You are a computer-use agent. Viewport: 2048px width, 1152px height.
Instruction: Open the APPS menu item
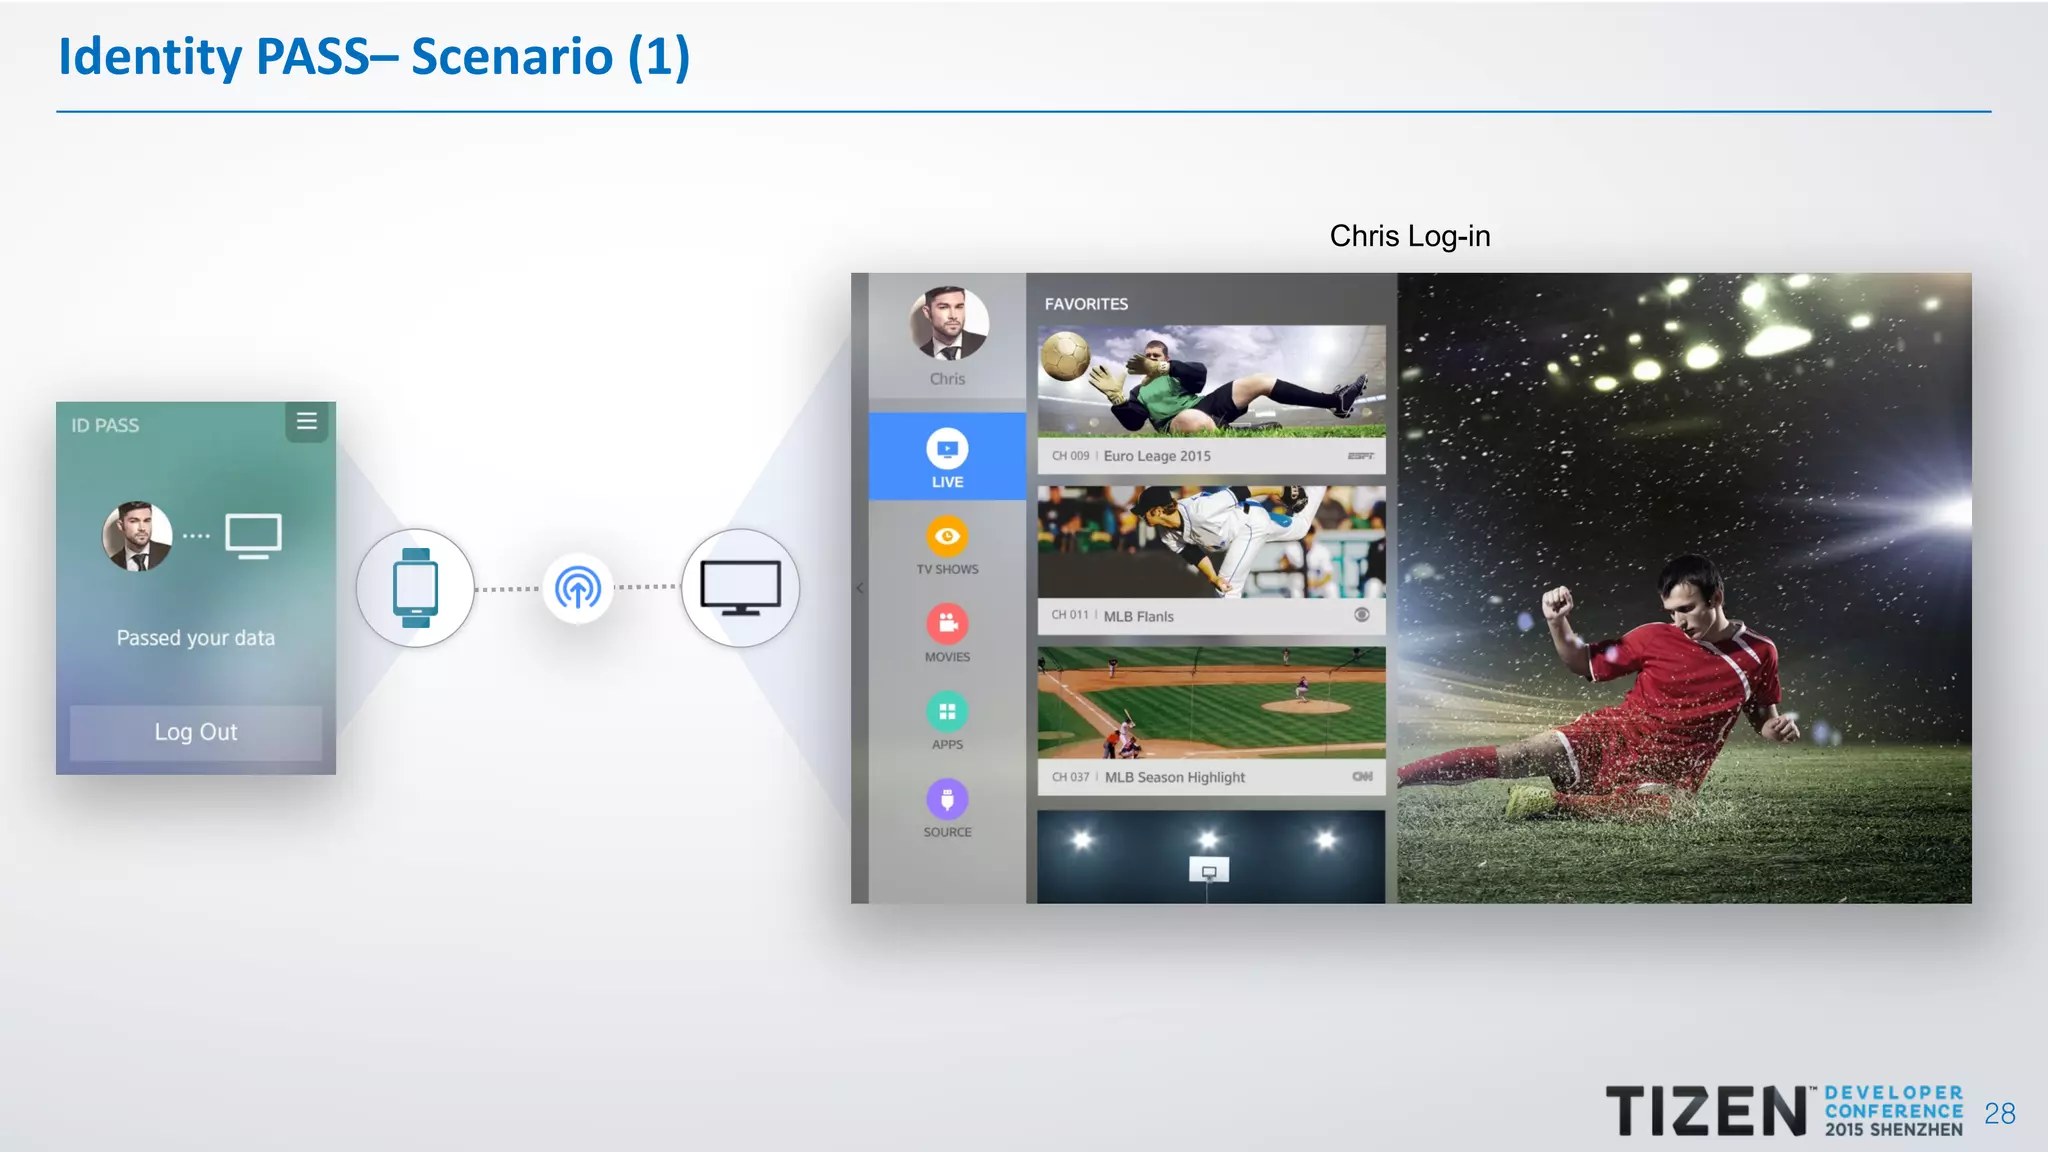947,721
